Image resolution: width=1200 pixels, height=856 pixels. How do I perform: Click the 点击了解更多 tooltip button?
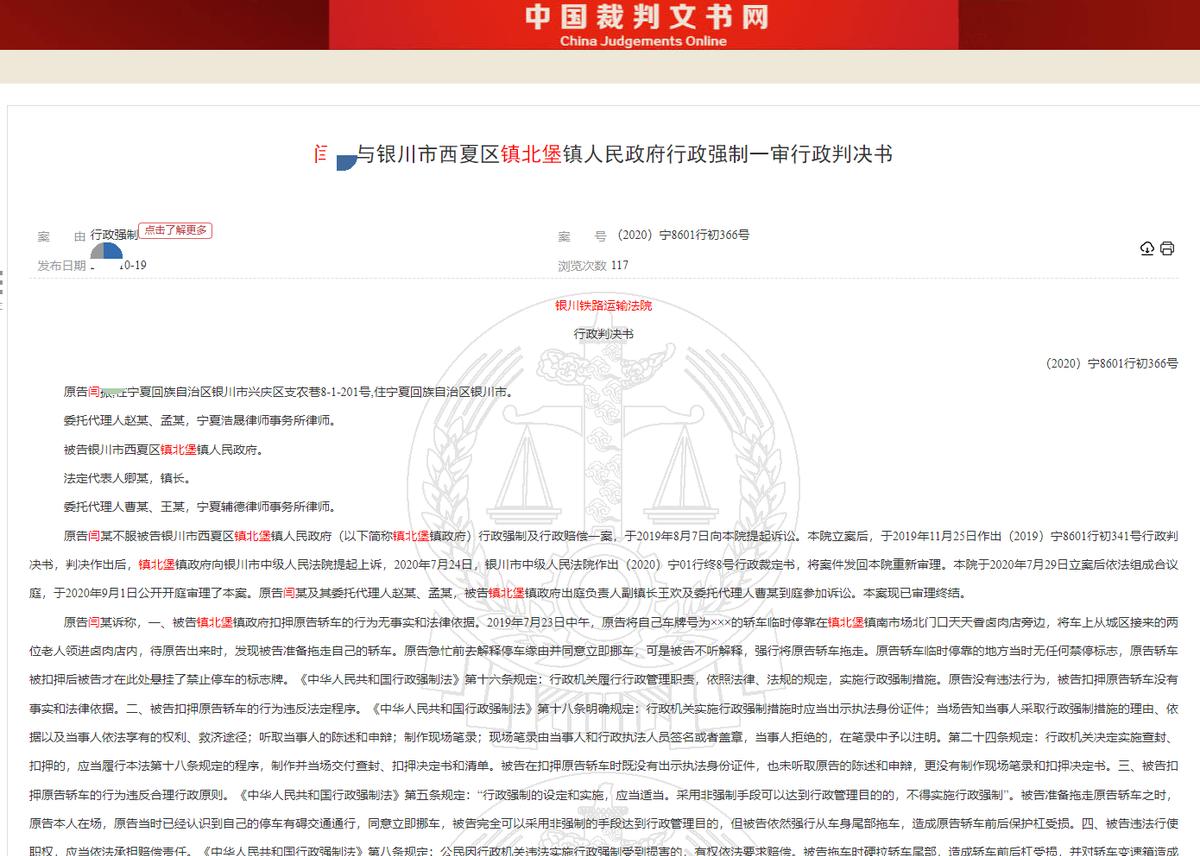coord(175,230)
